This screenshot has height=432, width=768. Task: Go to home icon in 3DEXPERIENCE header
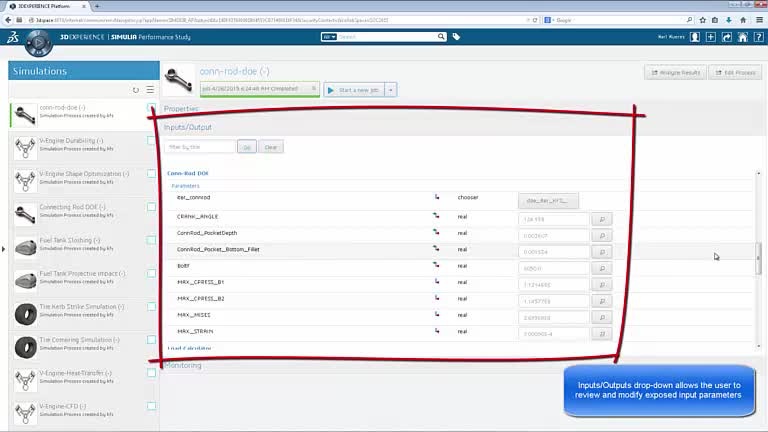pyautogui.click(x=743, y=37)
